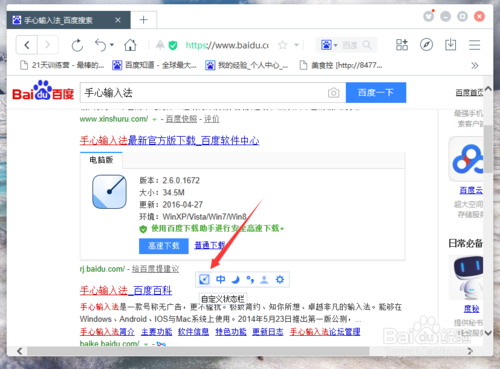Open a new tab with plus button

click(144, 20)
